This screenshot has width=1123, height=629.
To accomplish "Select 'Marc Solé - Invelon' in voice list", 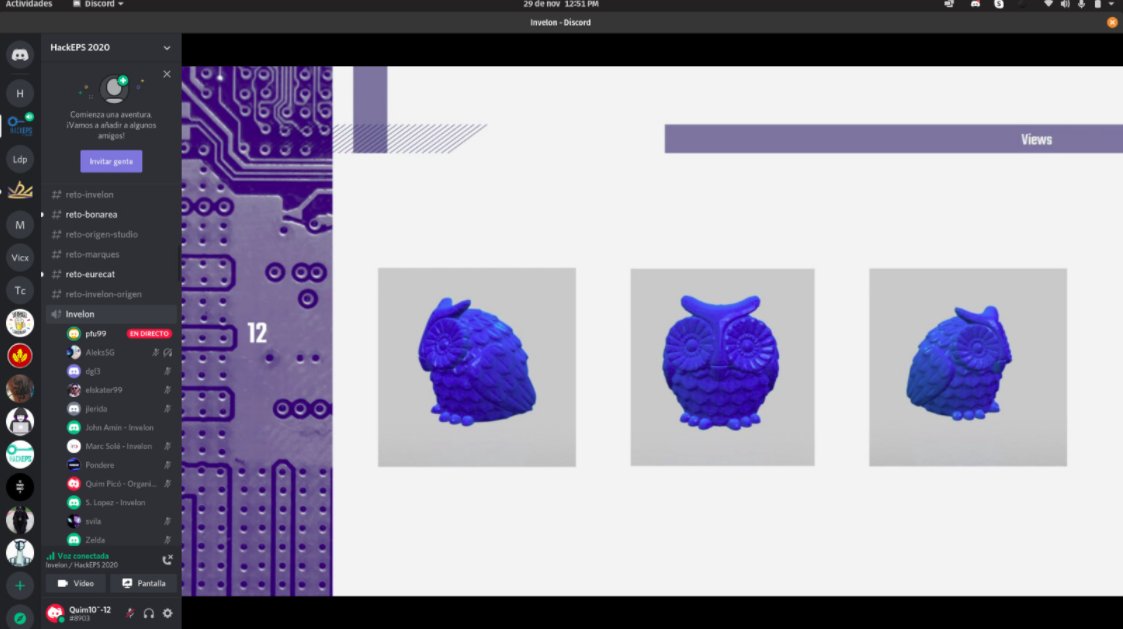I will click(119, 446).
